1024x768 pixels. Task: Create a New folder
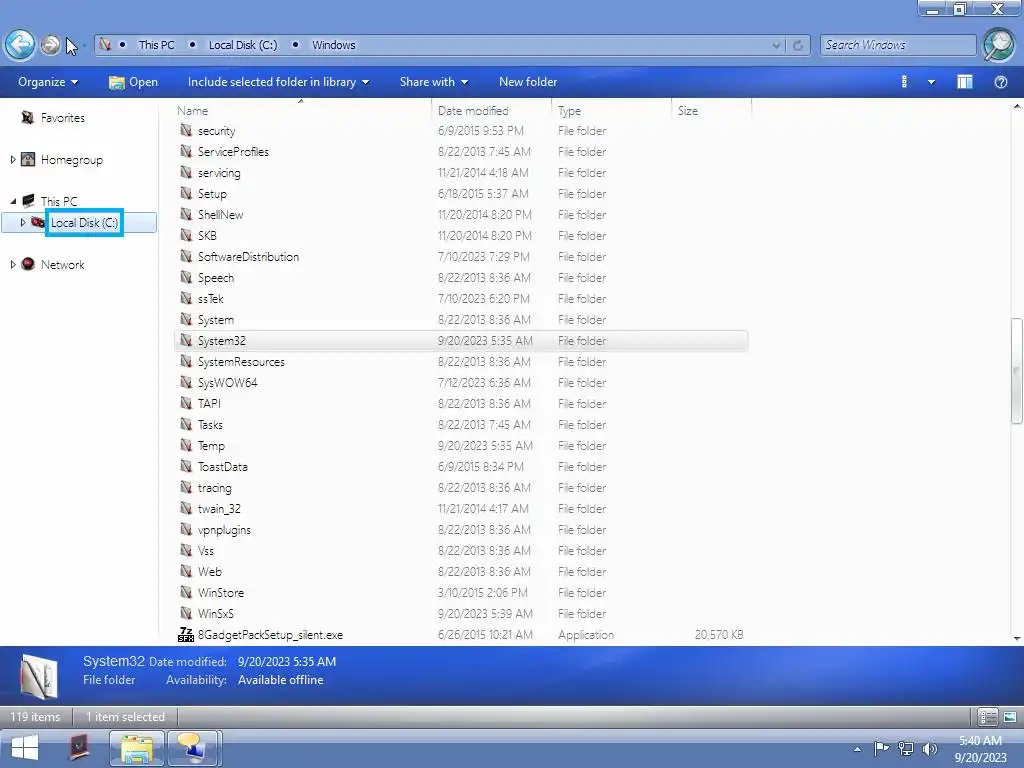pos(528,82)
